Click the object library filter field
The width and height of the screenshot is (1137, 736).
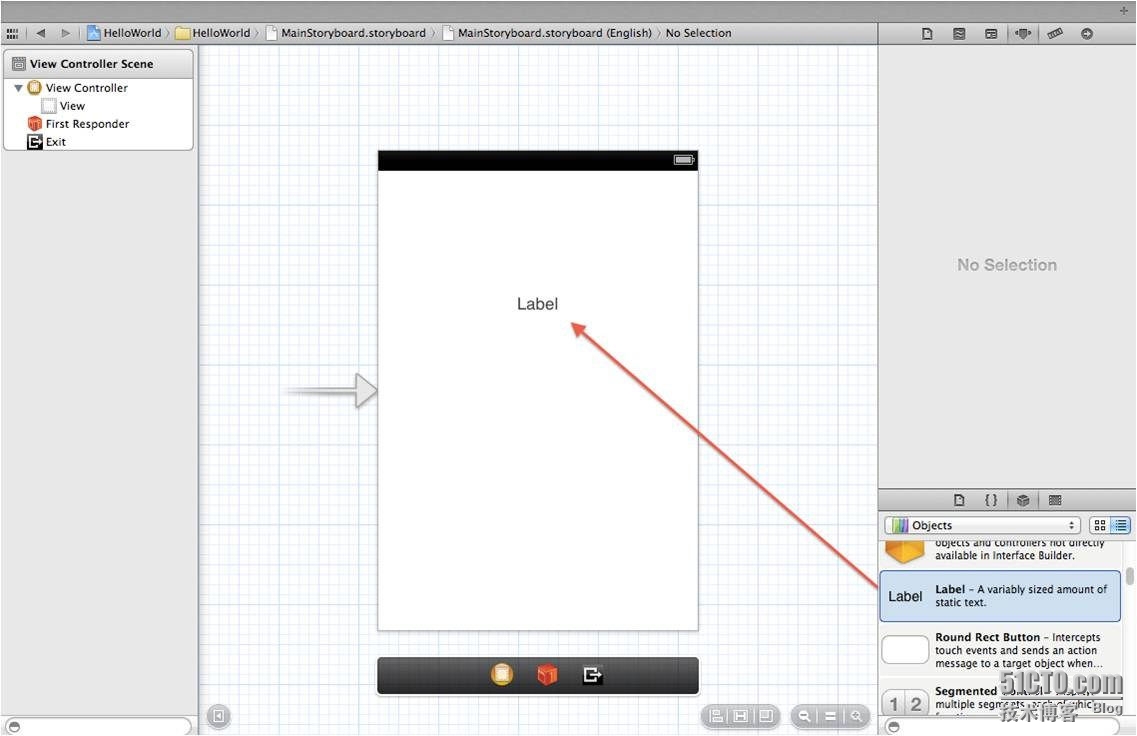pyautogui.click(x=1000, y=726)
